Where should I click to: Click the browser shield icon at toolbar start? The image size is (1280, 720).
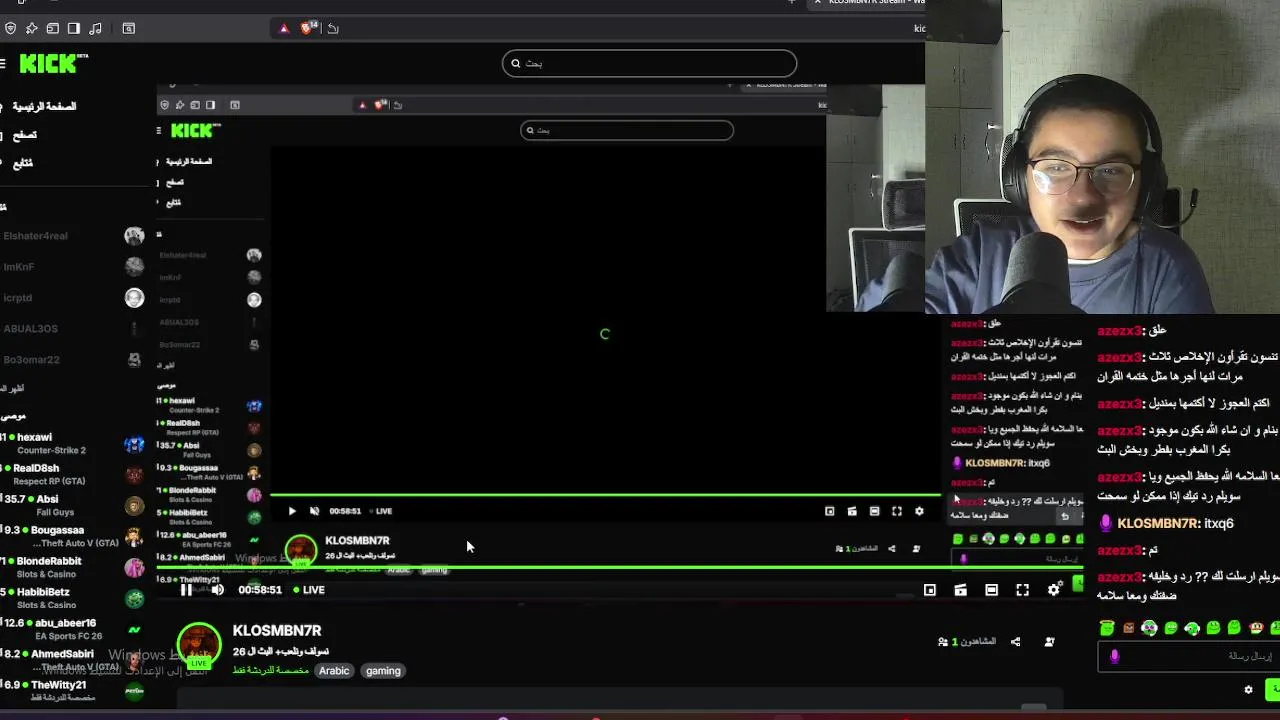pyautogui.click(x=10, y=28)
